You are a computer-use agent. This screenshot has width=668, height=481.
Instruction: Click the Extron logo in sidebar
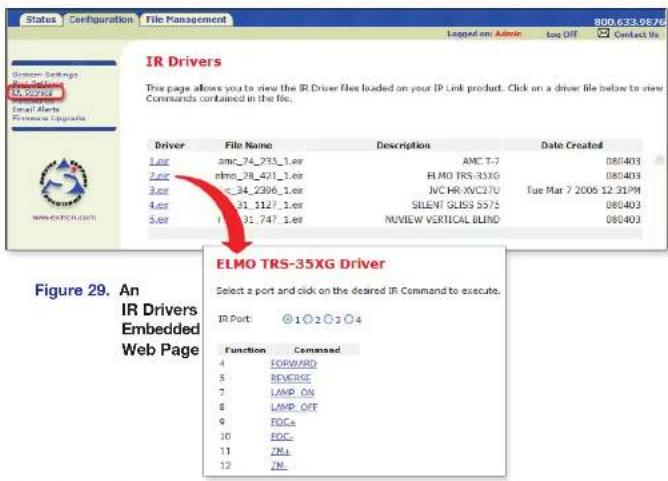[63, 183]
